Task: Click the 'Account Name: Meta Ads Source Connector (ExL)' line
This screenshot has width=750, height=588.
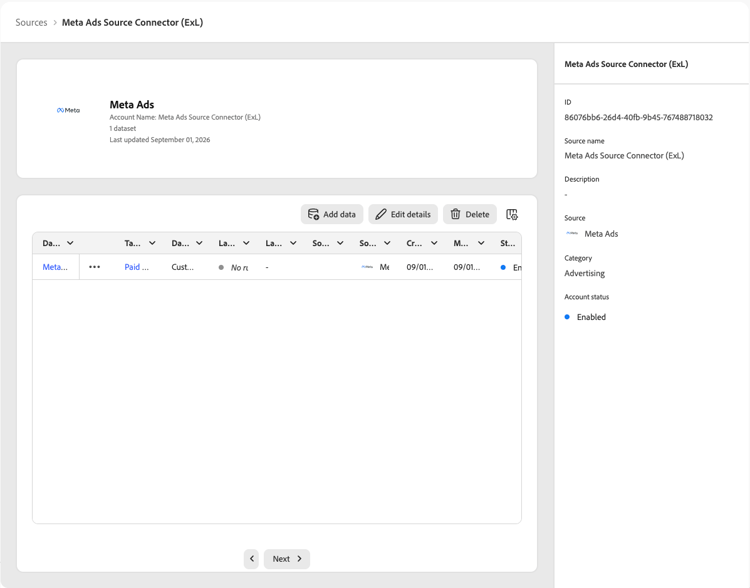Action: tap(185, 117)
